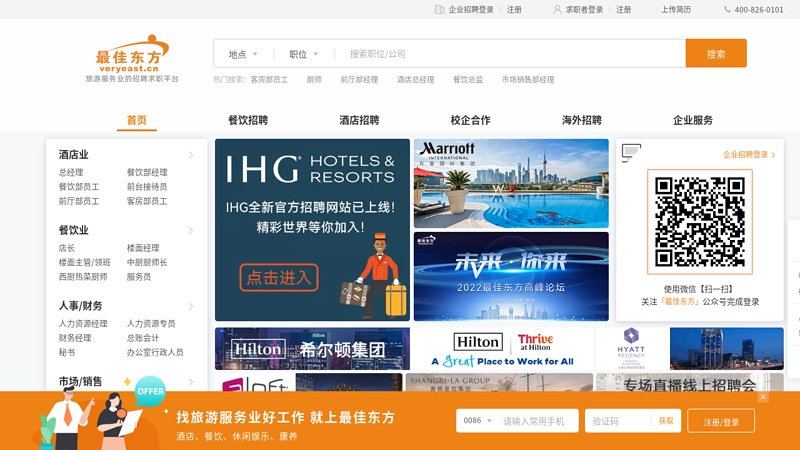Click the veryeast.cn site logo
This screenshot has height=450, width=800.
pyautogui.click(x=132, y=58)
